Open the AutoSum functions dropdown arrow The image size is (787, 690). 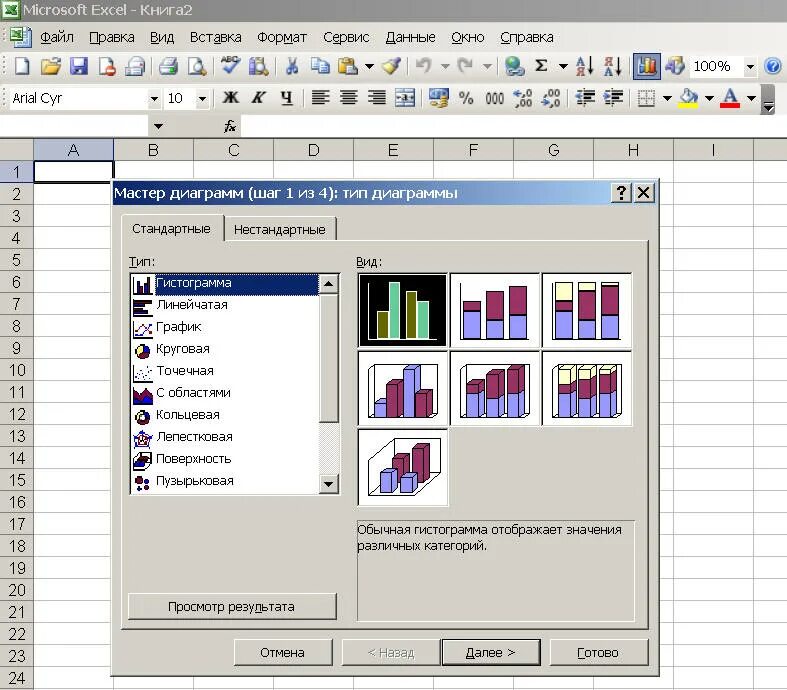click(563, 66)
